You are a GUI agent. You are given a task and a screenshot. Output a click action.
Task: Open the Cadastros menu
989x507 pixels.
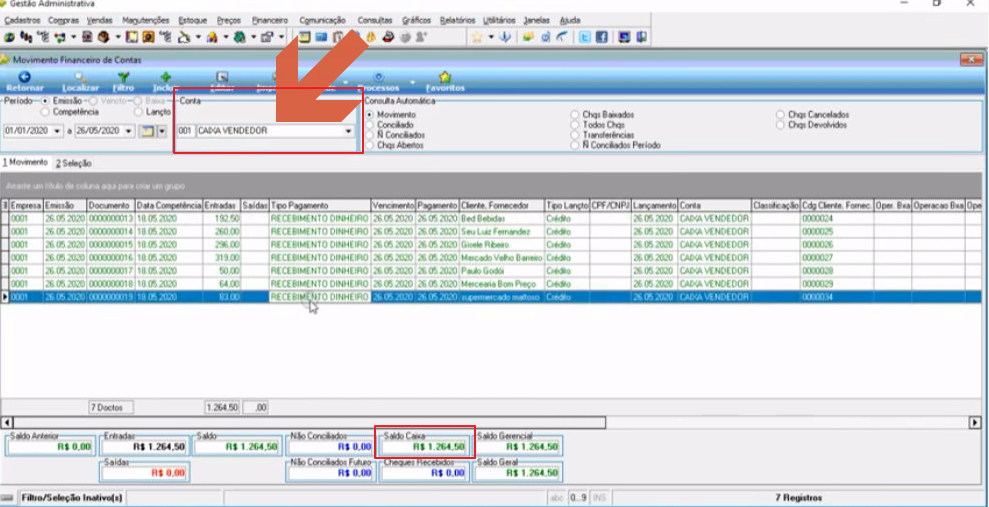pyautogui.click(x=22, y=20)
